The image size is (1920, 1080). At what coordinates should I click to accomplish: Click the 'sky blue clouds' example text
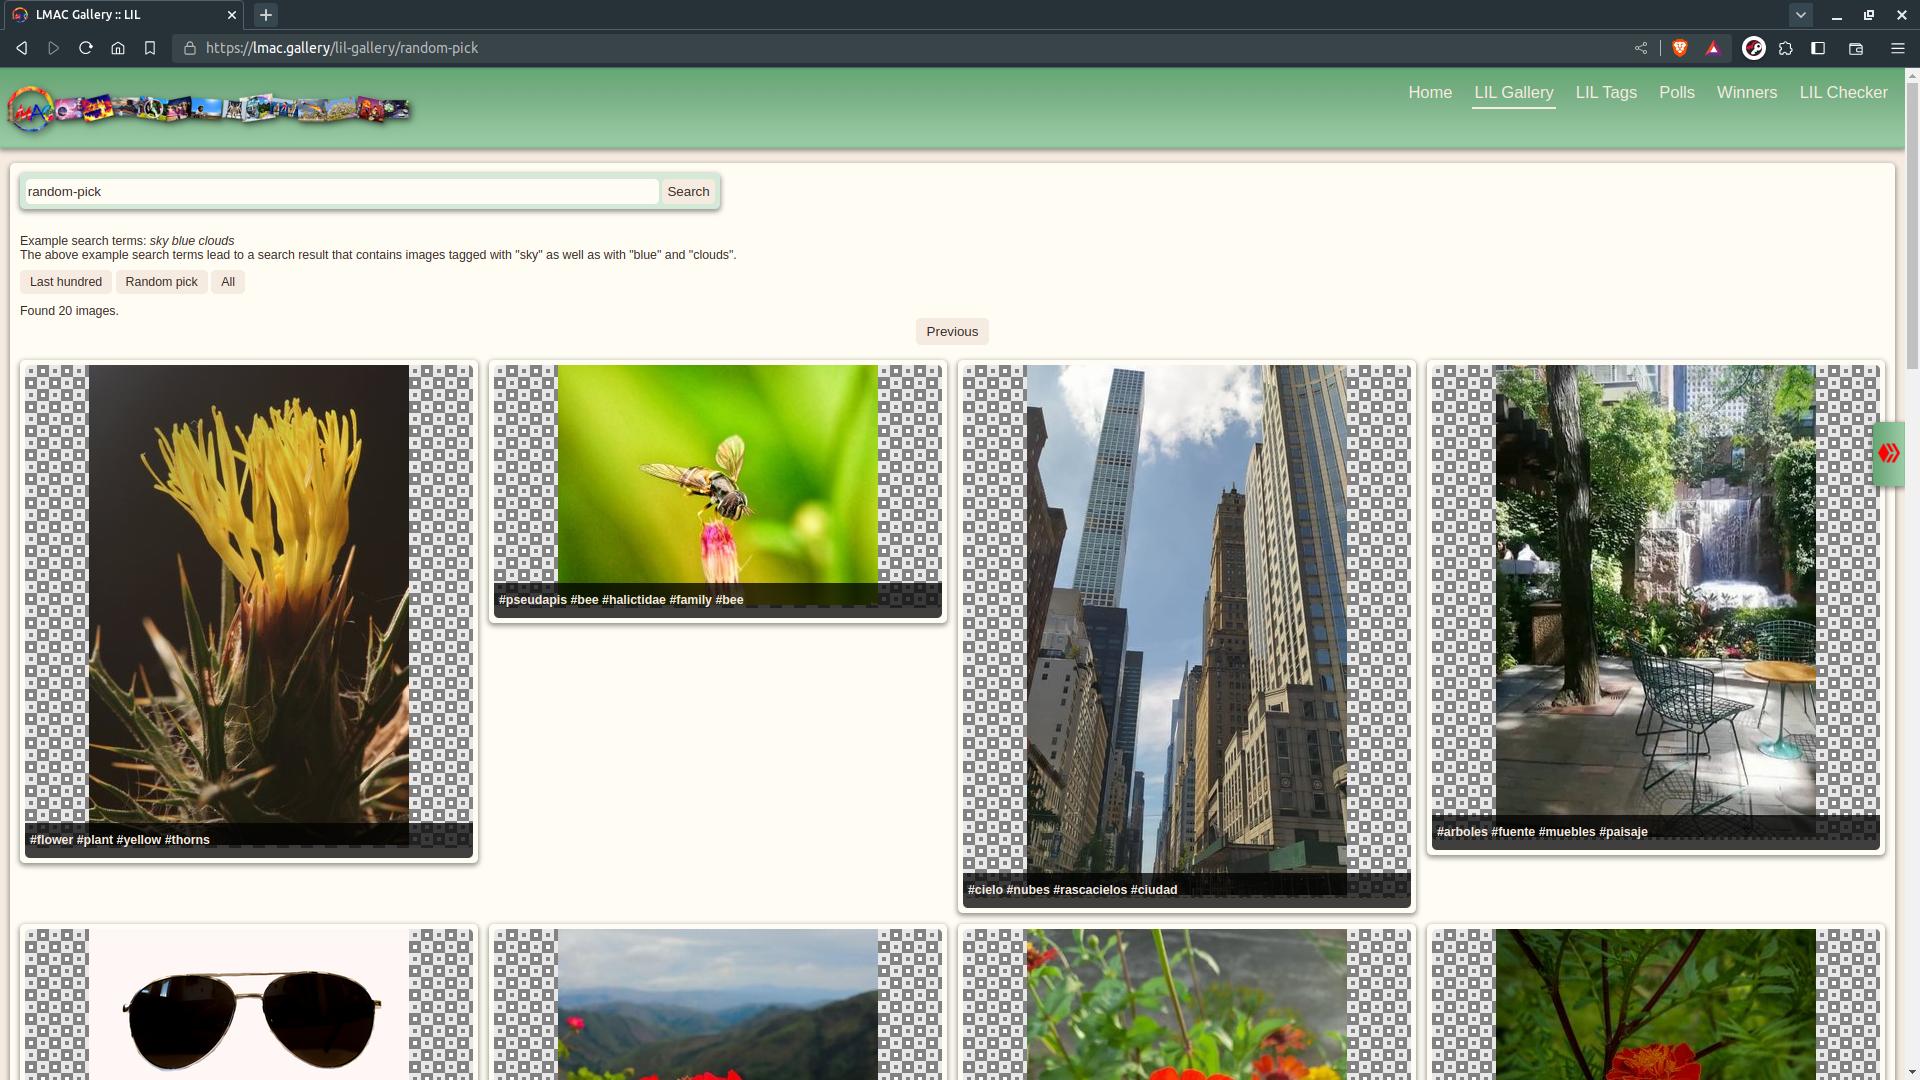click(192, 241)
